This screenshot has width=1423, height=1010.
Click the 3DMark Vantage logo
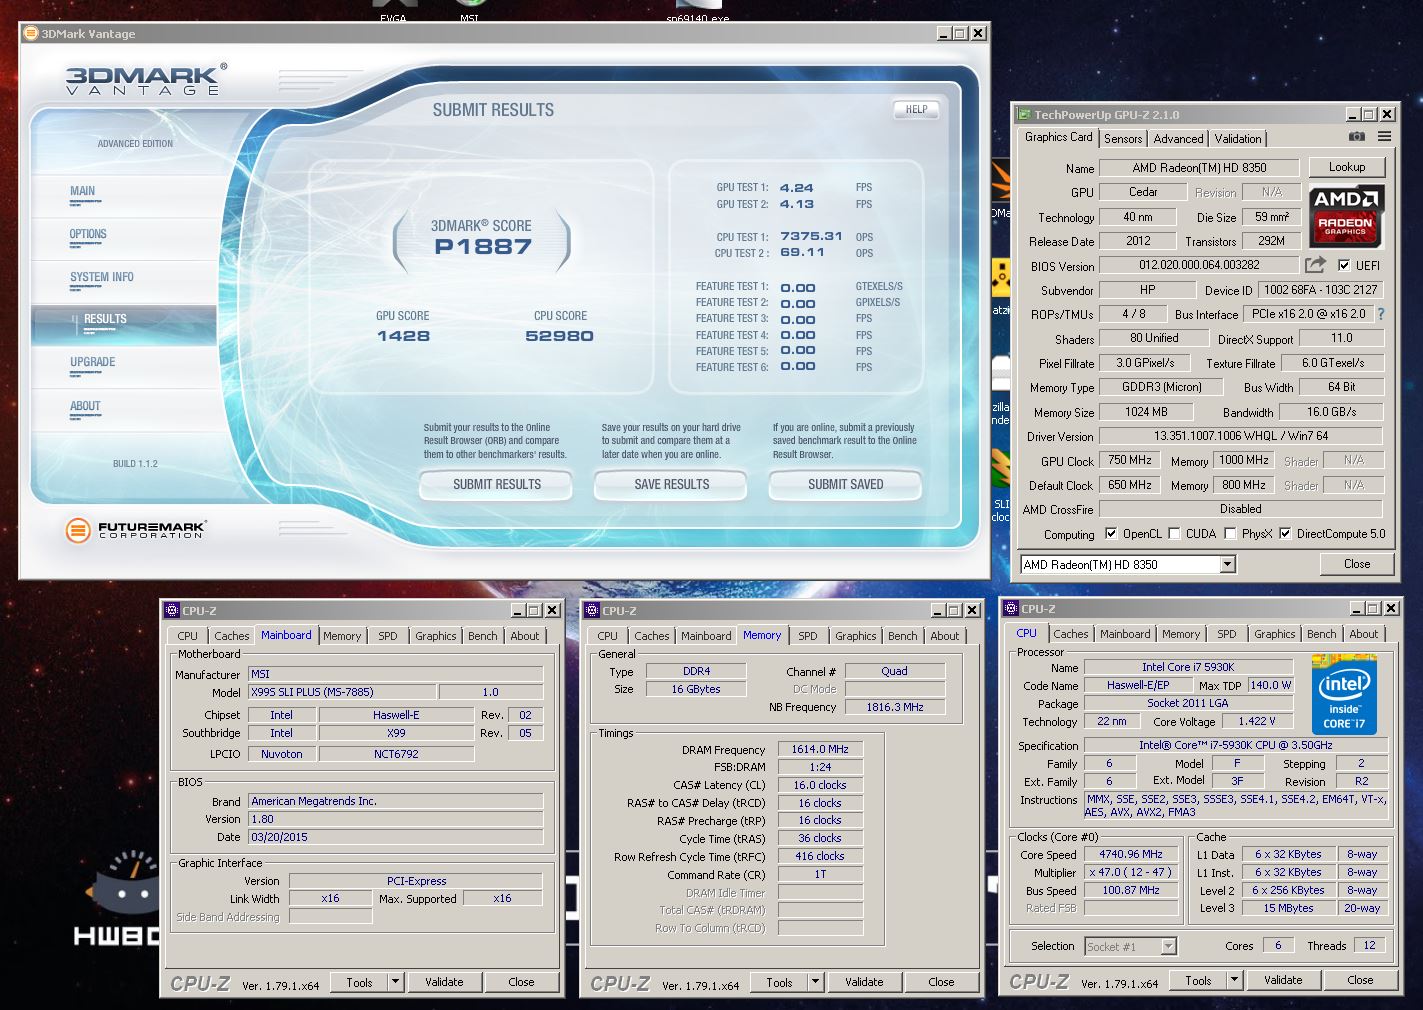click(146, 79)
